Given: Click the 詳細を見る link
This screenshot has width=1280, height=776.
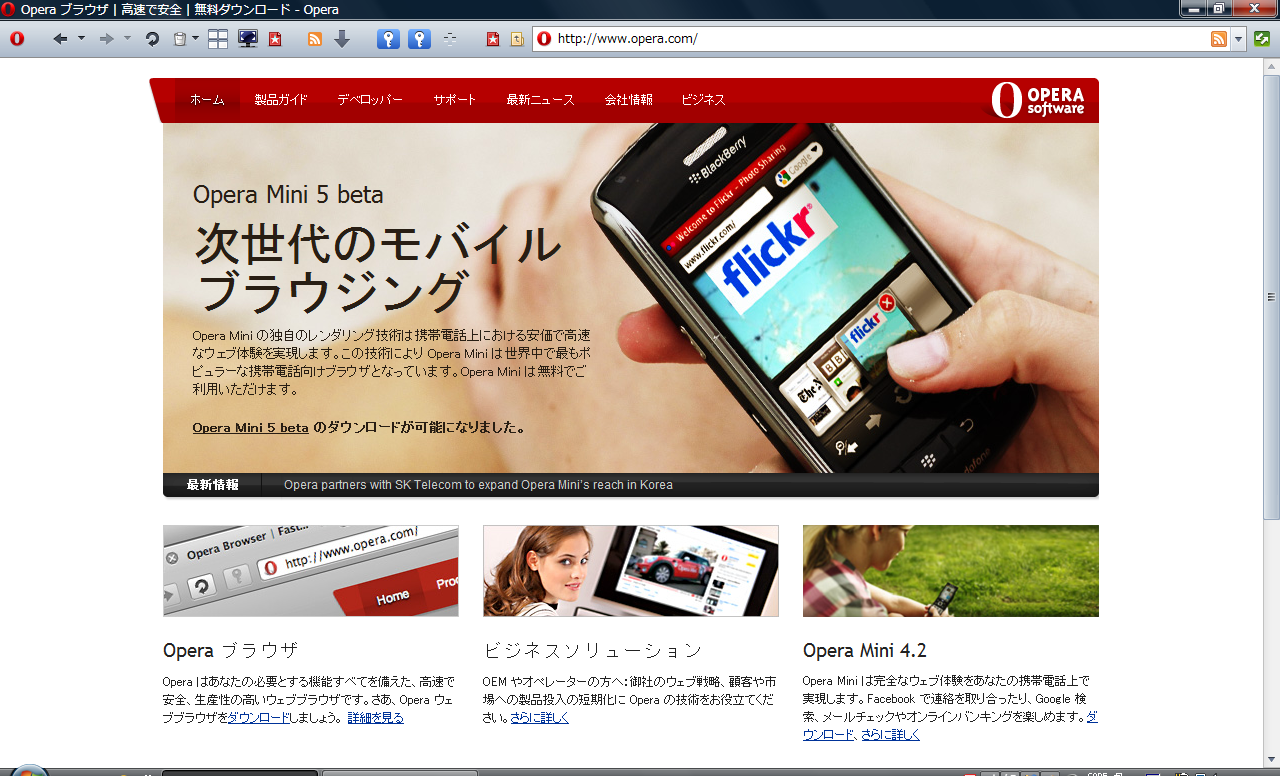Looking at the screenshot, I should point(375,718).
